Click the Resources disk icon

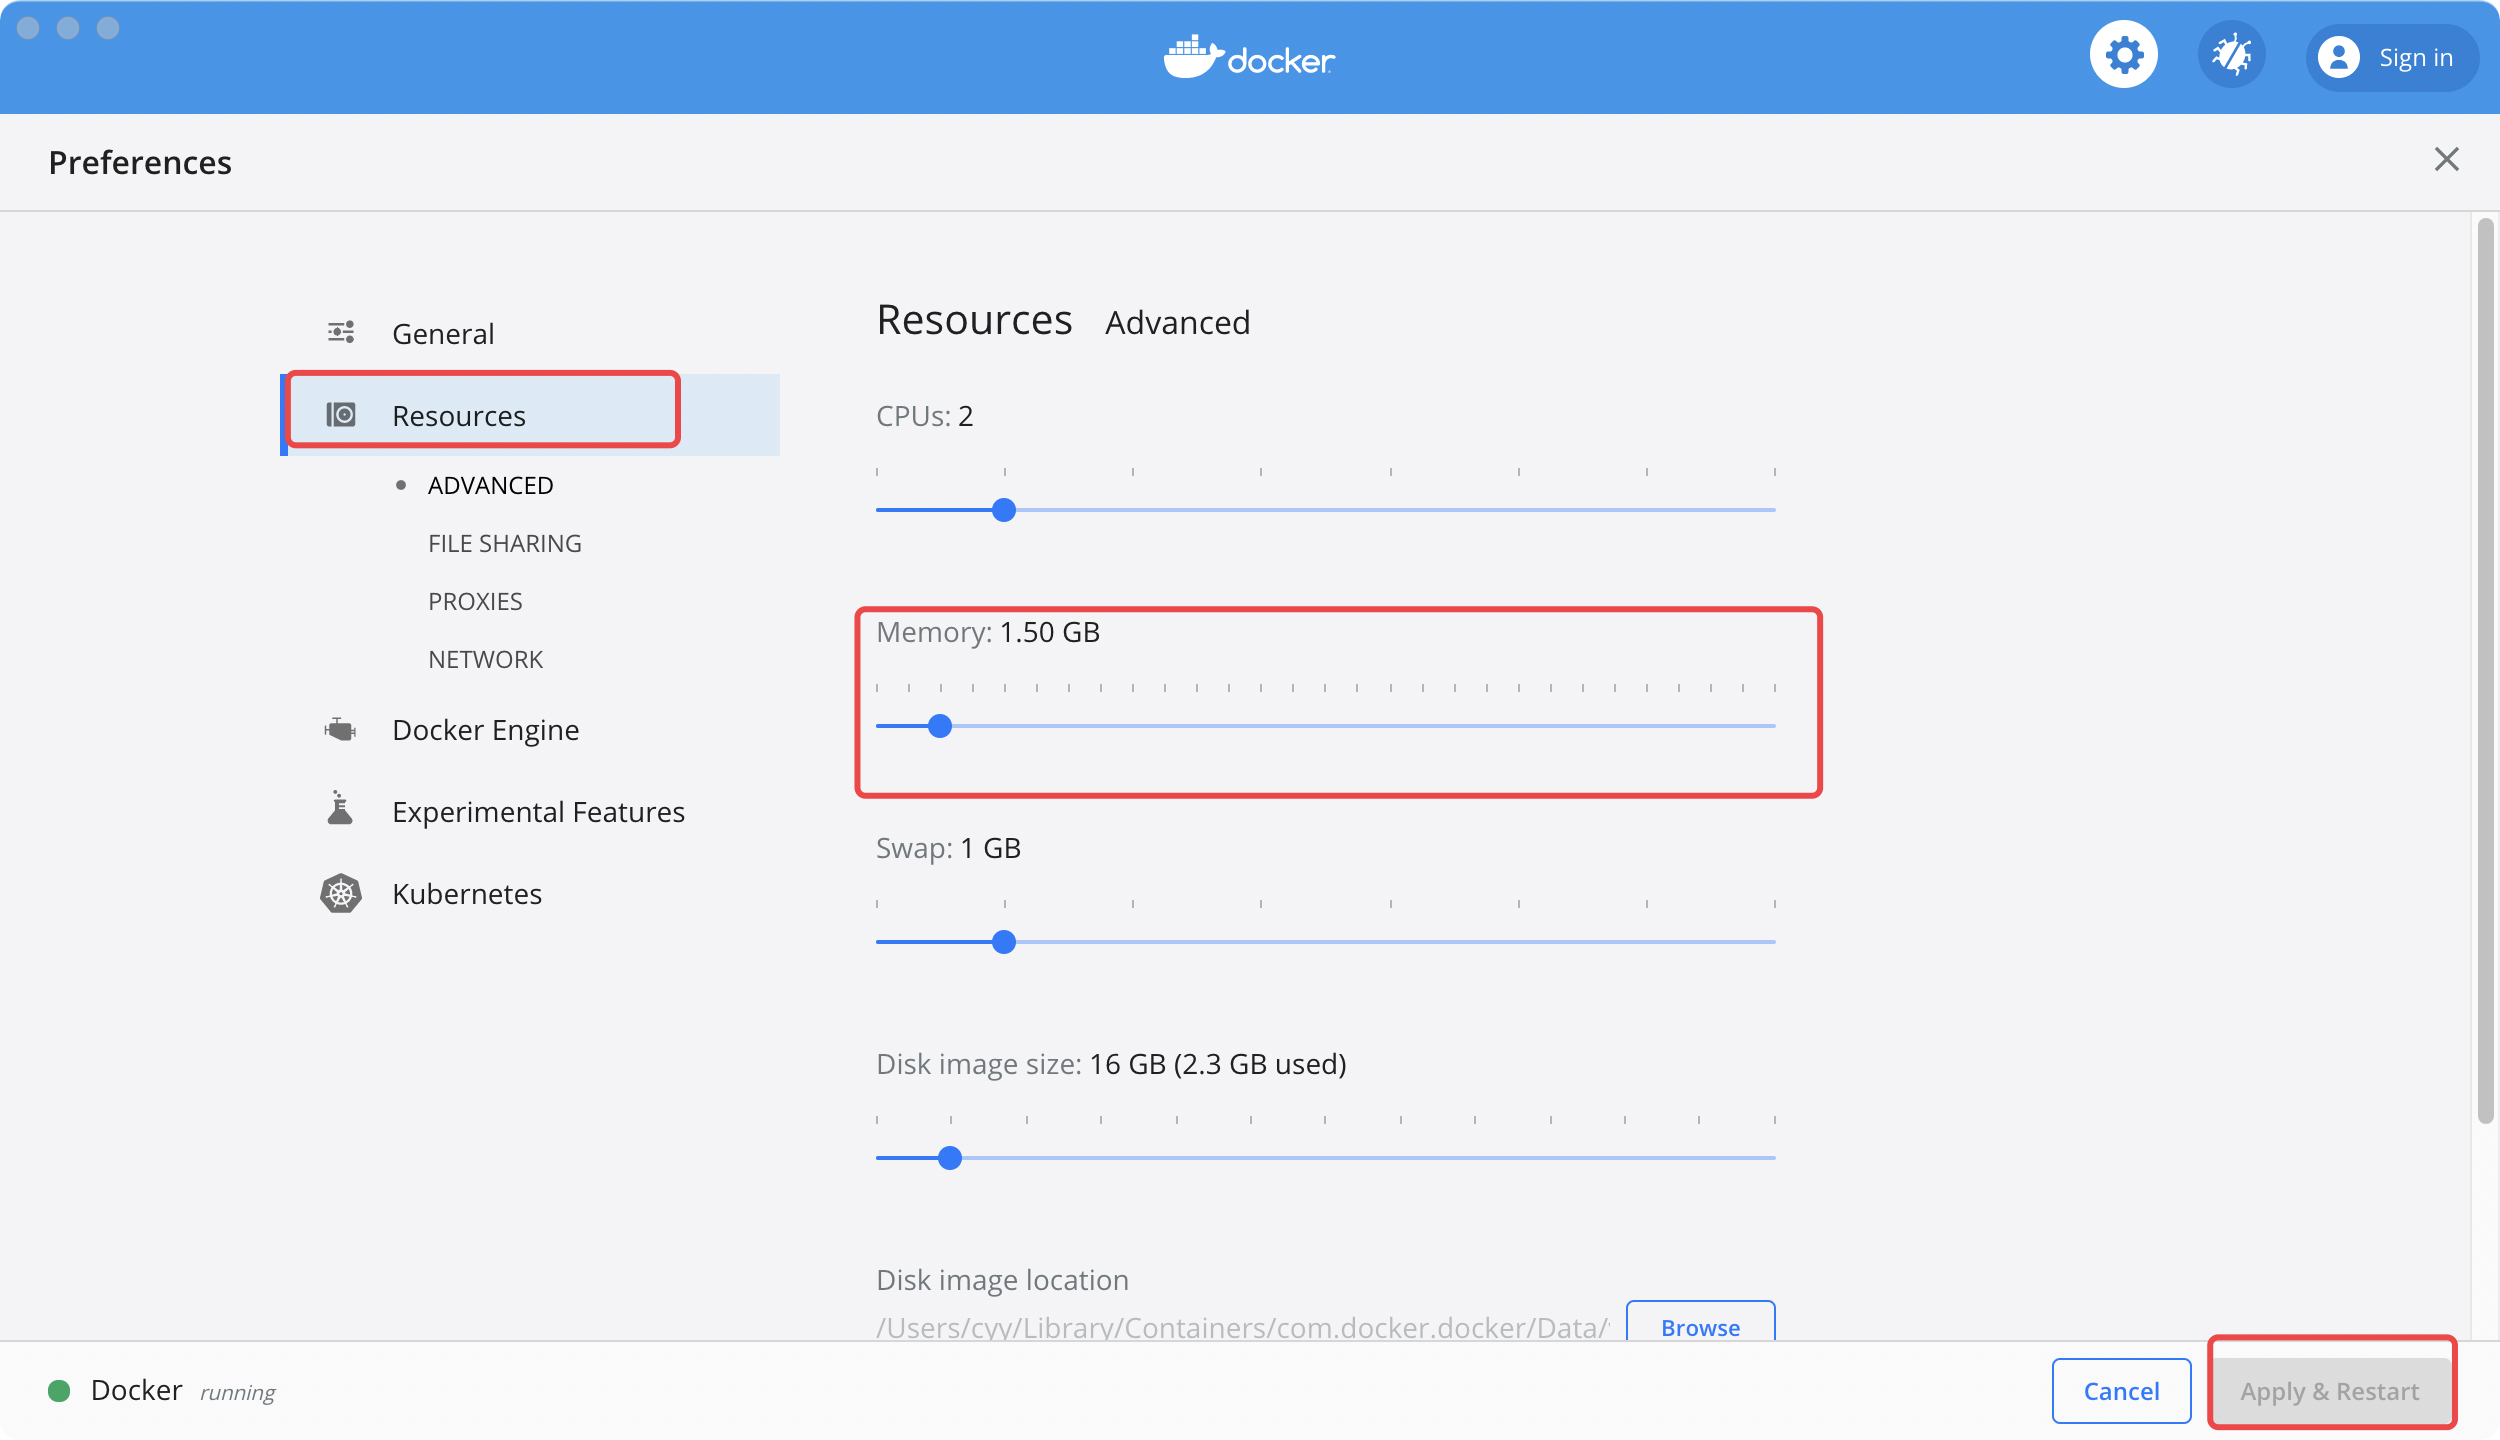341,414
